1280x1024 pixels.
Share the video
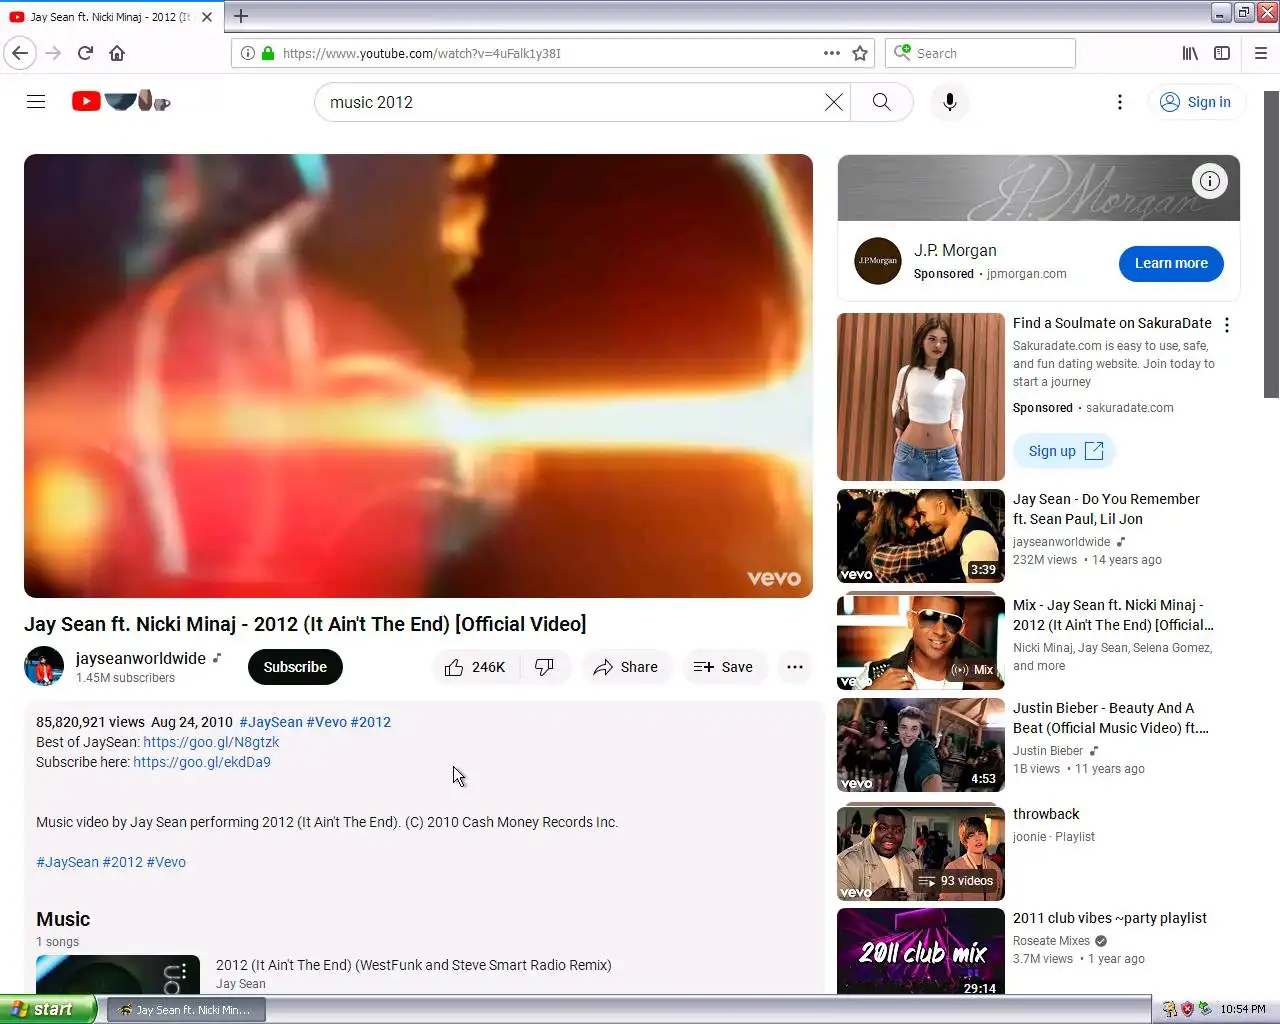[x=626, y=667]
